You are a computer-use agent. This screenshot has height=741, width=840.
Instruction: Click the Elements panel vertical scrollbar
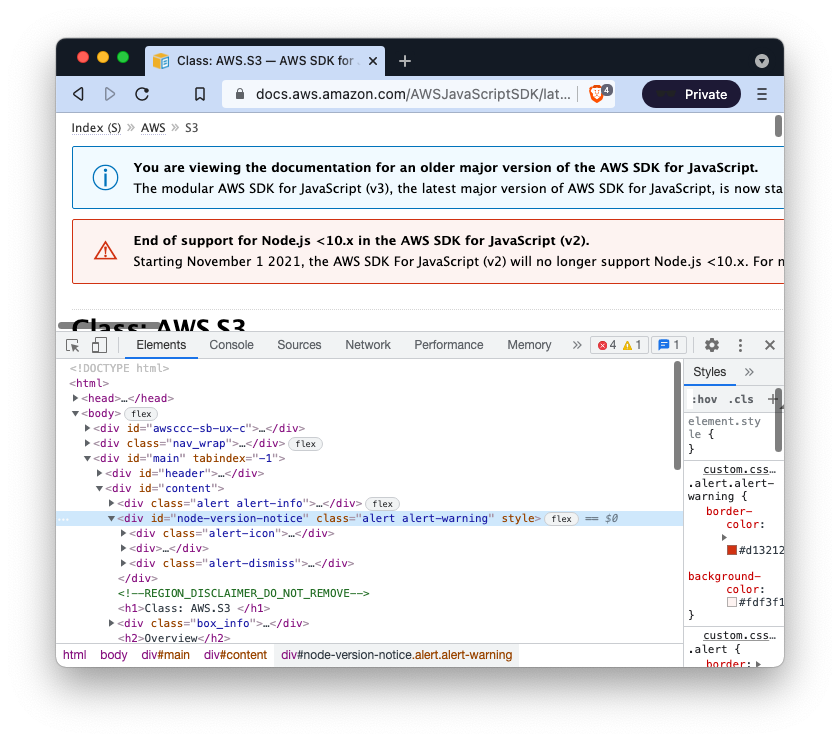pos(678,416)
